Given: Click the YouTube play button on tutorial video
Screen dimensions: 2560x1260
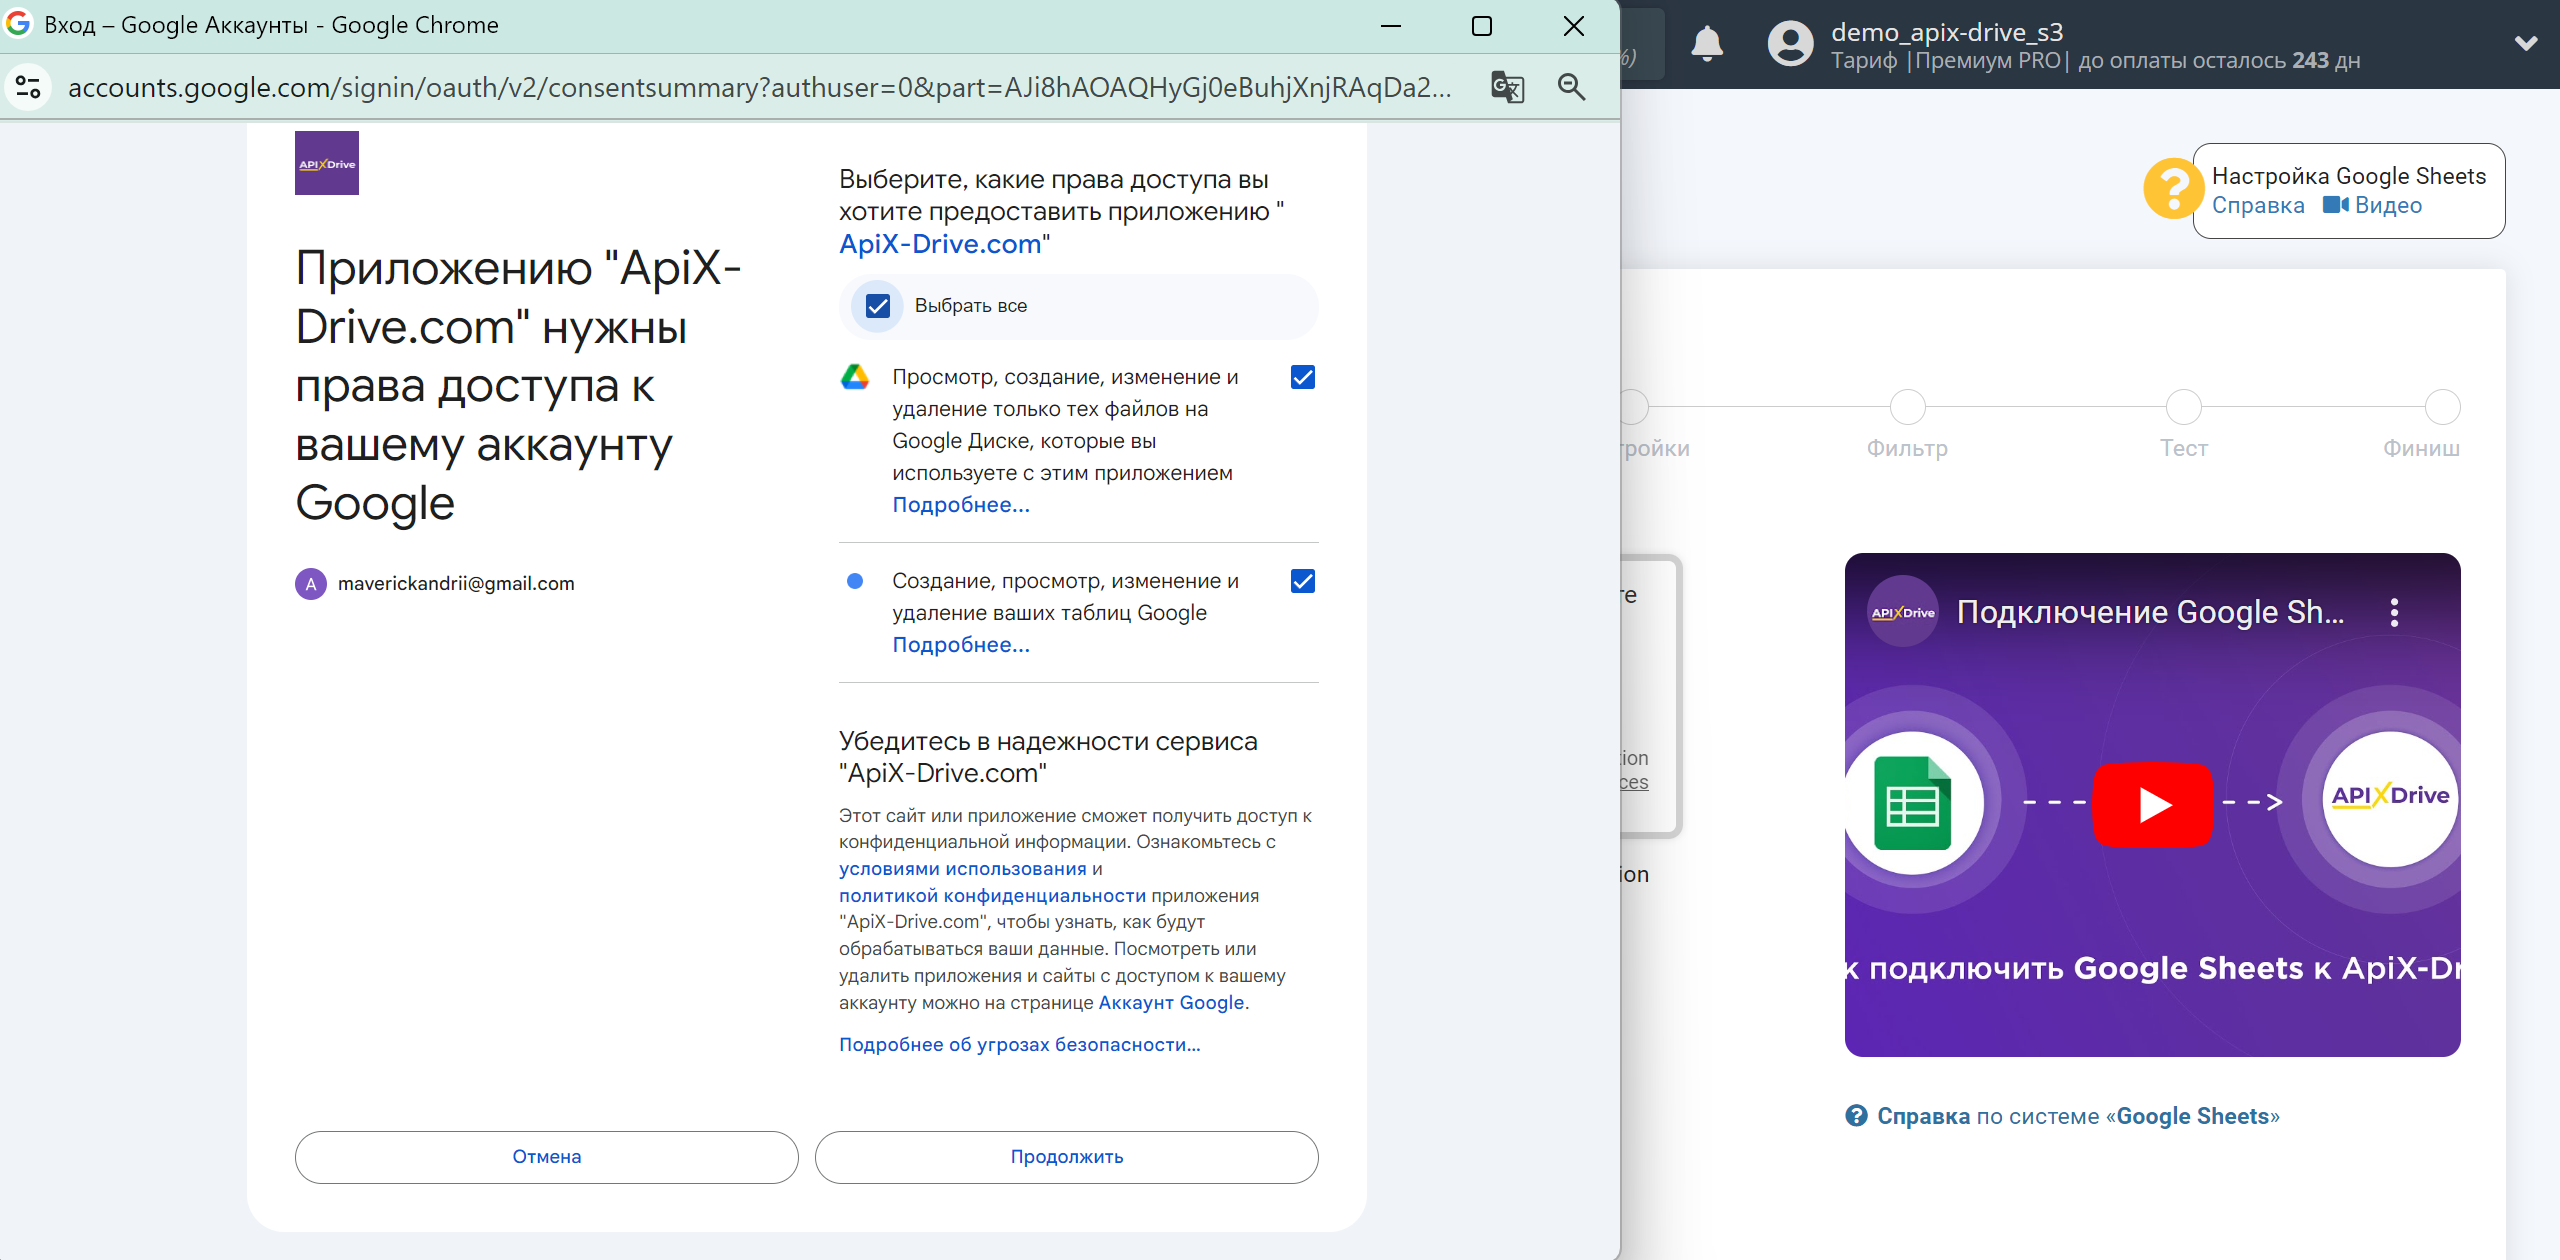Looking at the screenshot, I should 2153,803.
